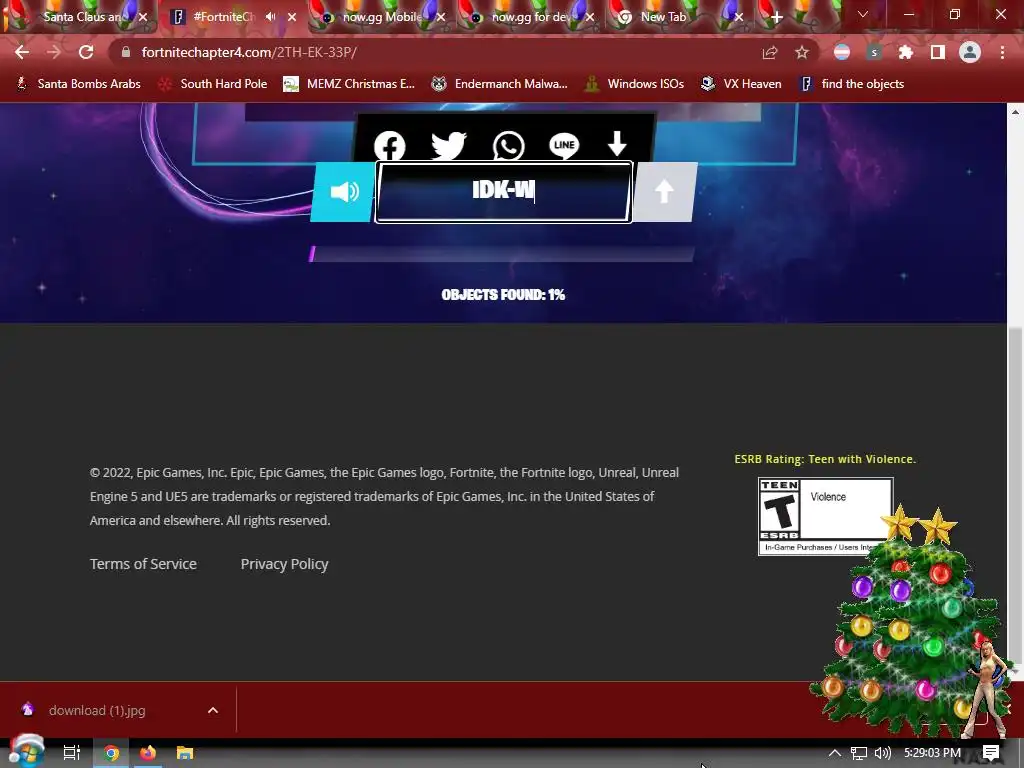Click the code input field showing IDK-W
The width and height of the screenshot is (1024, 768).
pyautogui.click(x=504, y=191)
